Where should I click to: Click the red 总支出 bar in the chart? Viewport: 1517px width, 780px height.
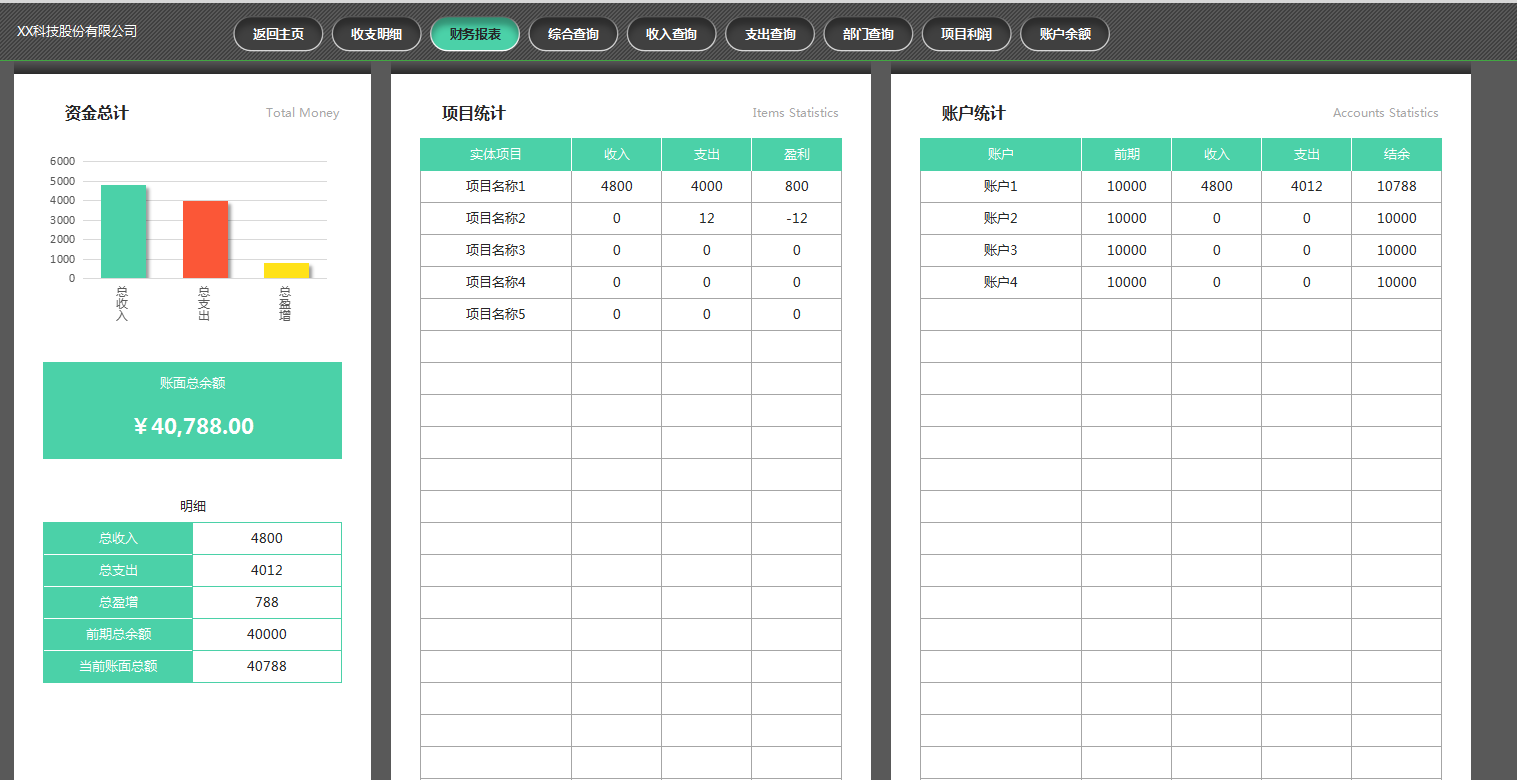coord(205,239)
